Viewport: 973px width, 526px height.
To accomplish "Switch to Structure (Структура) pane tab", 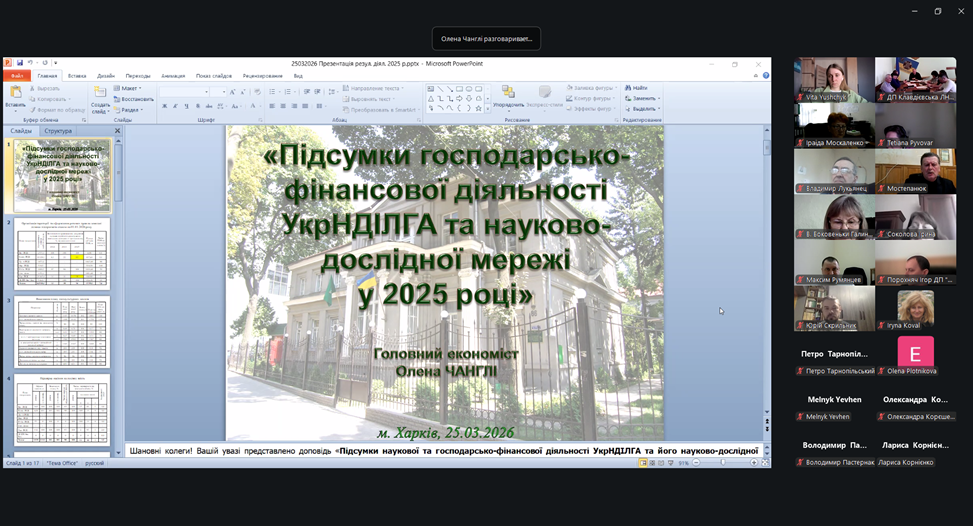I will pos(58,131).
